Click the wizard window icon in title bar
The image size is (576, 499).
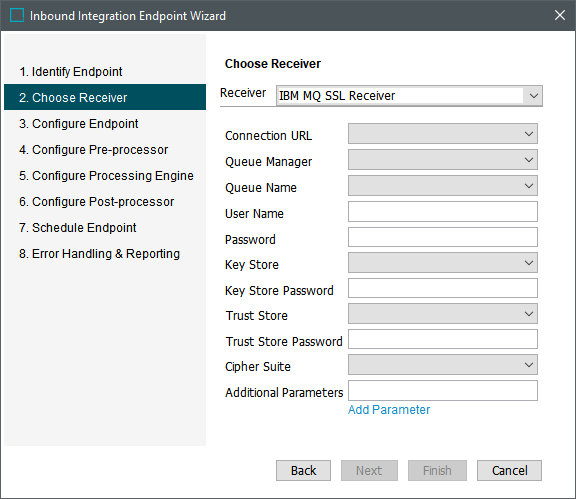tap(17, 15)
